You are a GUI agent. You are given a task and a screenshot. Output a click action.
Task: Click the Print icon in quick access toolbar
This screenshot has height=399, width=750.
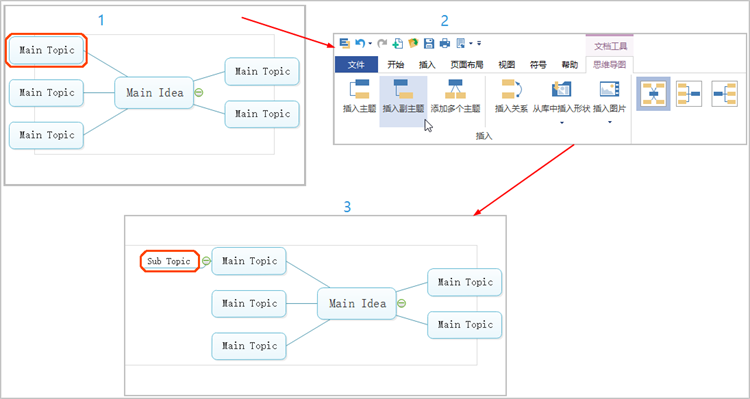(445, 44)
